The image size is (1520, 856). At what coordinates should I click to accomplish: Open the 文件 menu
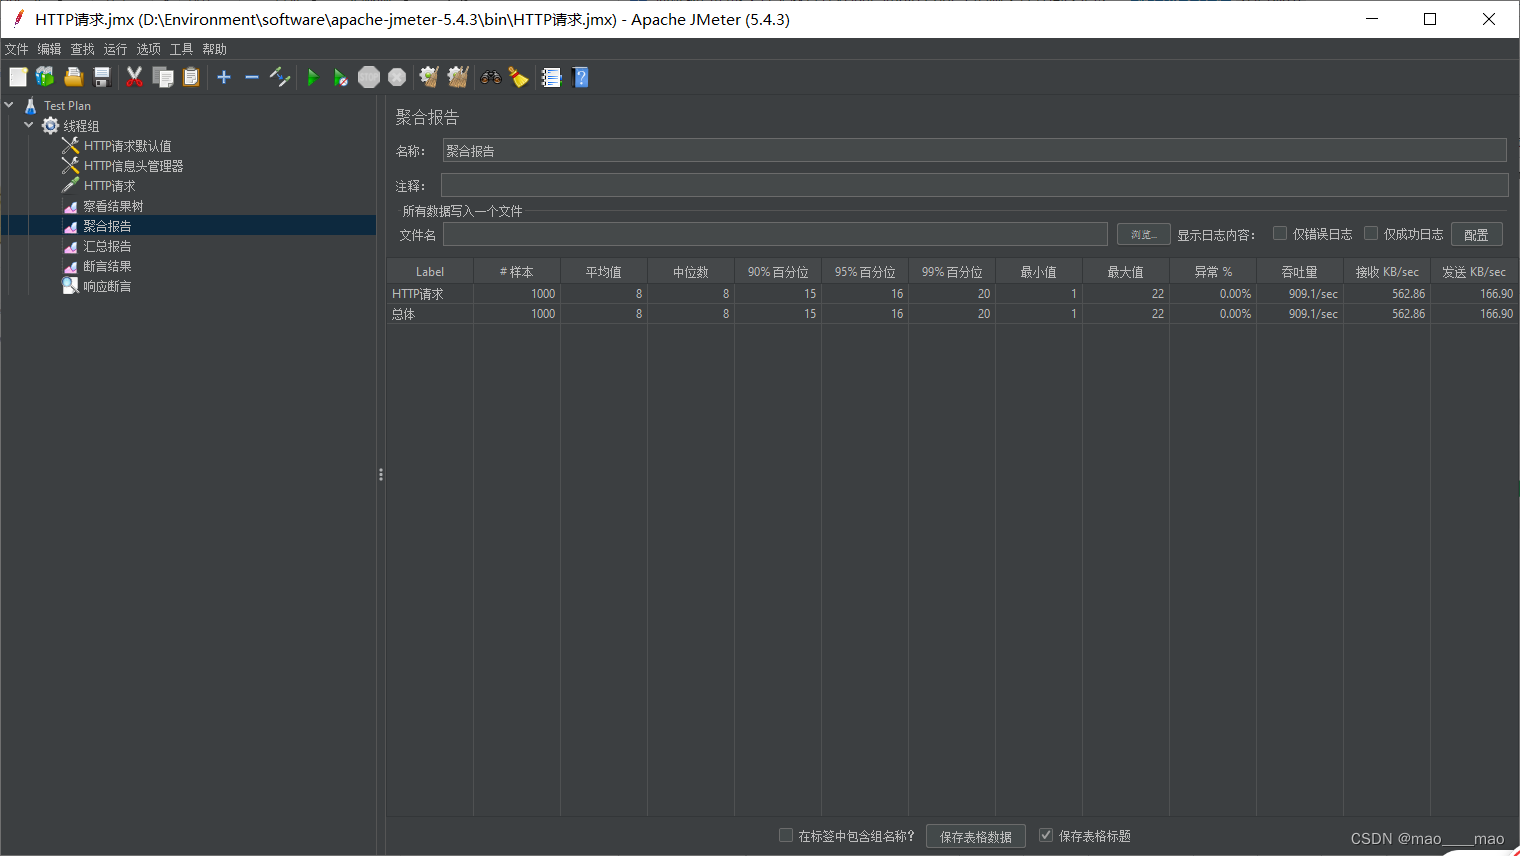click(x=16, y=49)
